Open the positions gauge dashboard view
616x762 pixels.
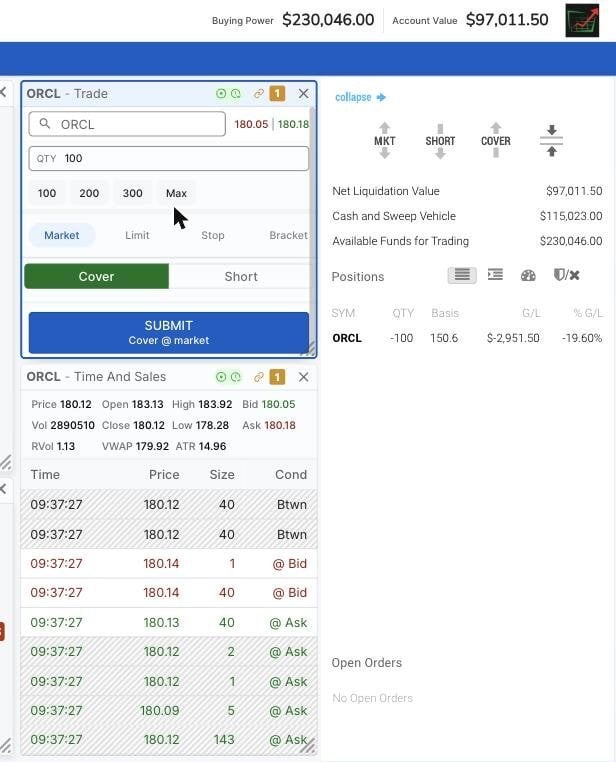(528, 276)
